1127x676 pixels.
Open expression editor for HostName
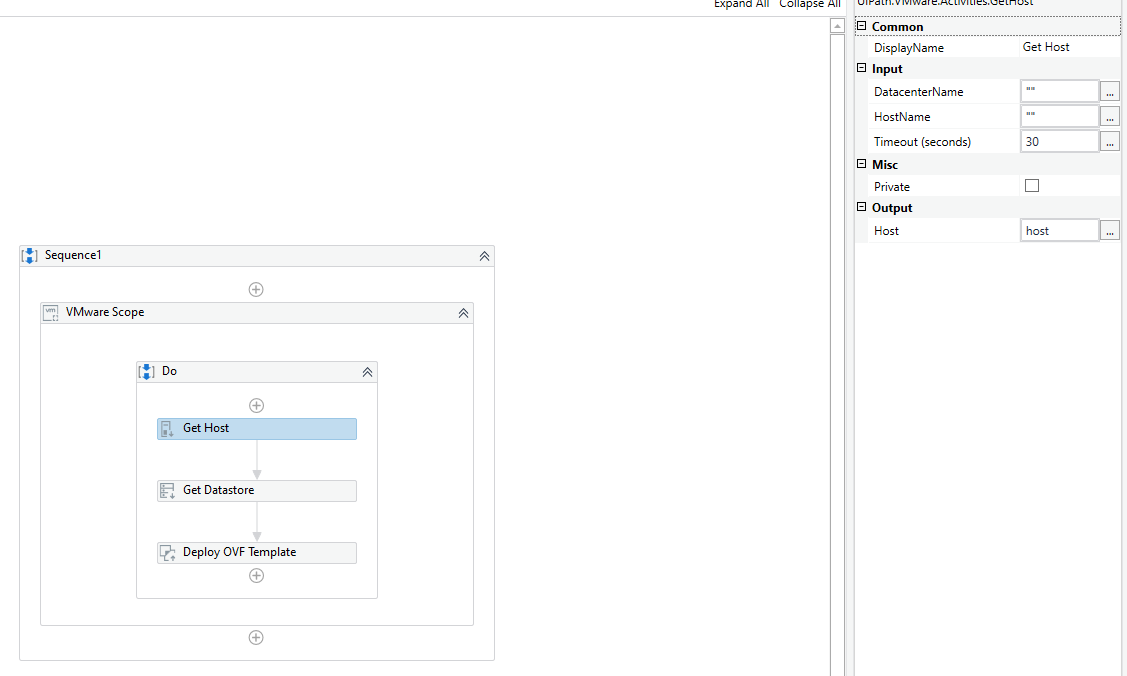coord(1110,116)
